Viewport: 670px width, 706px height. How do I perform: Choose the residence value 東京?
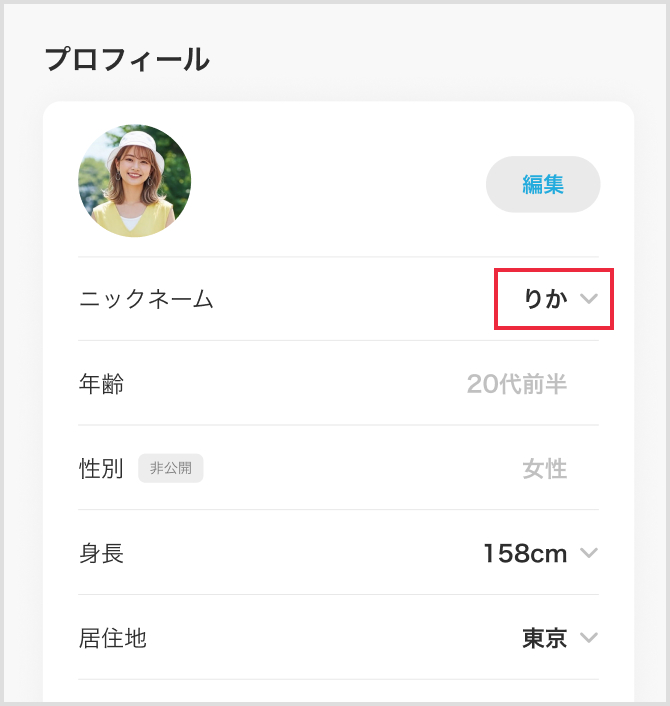544,638
